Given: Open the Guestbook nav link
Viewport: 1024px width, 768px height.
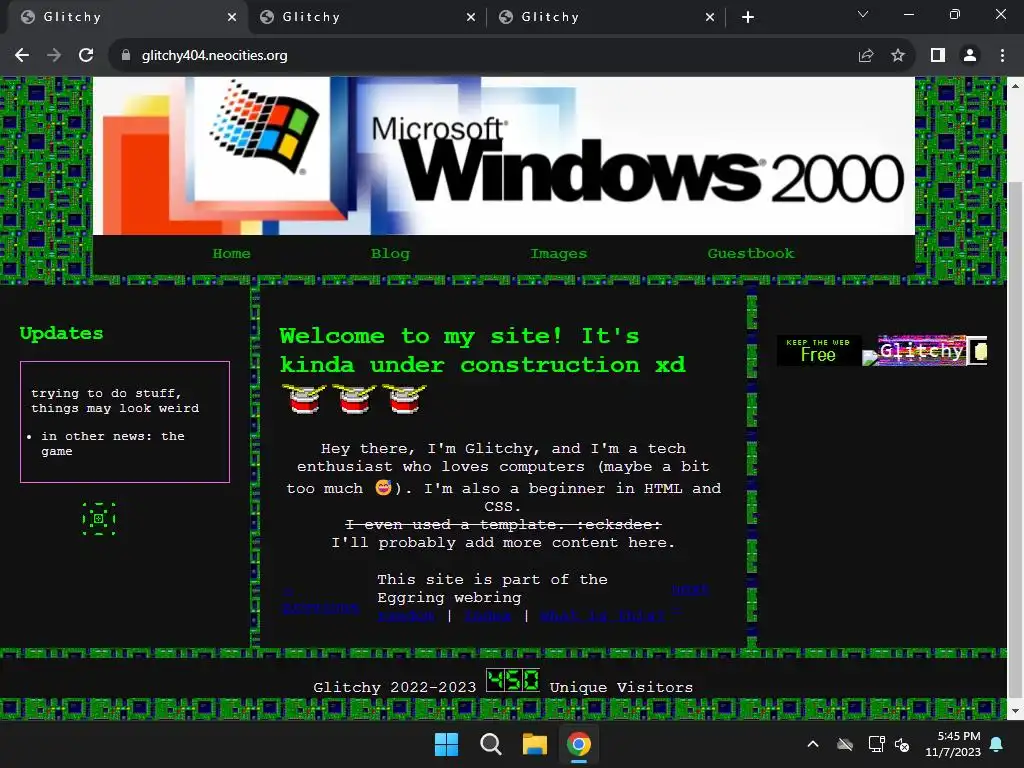Looking at the screenshot, I should pyautogui.click(x=751, y=253).
